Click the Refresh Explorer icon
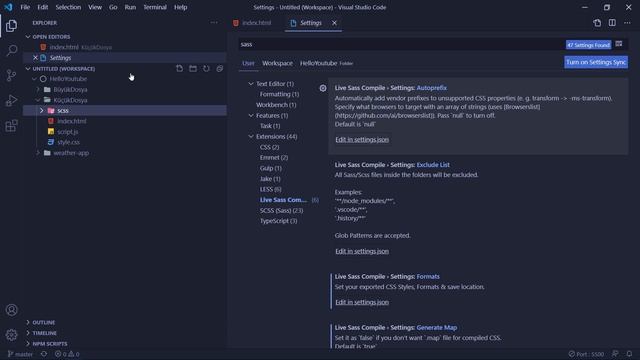 [x=207, y=69]
